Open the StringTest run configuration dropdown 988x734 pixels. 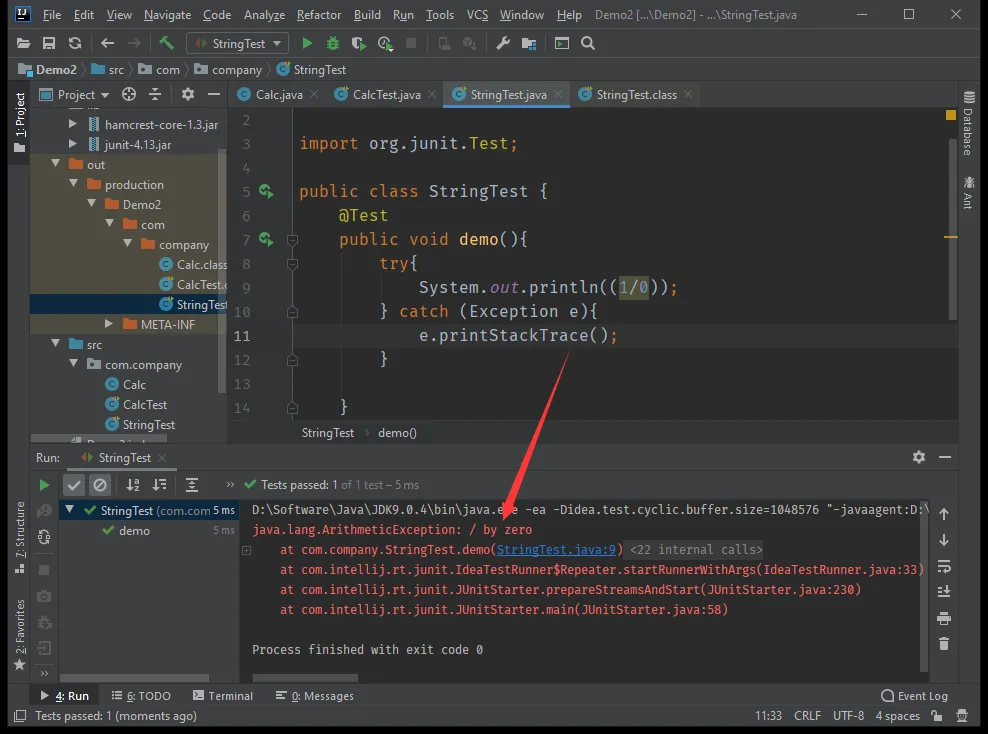pos(237,43)
